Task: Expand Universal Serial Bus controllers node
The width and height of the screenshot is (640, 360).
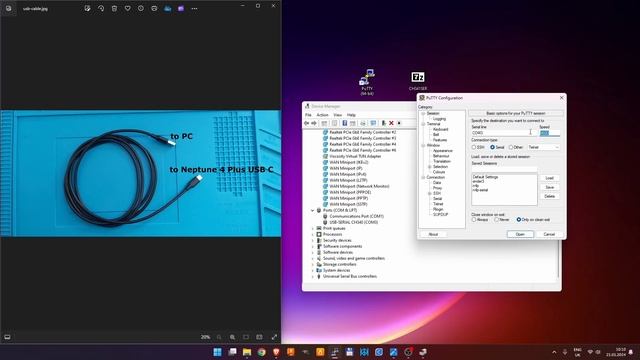Action: click(313, 276)
